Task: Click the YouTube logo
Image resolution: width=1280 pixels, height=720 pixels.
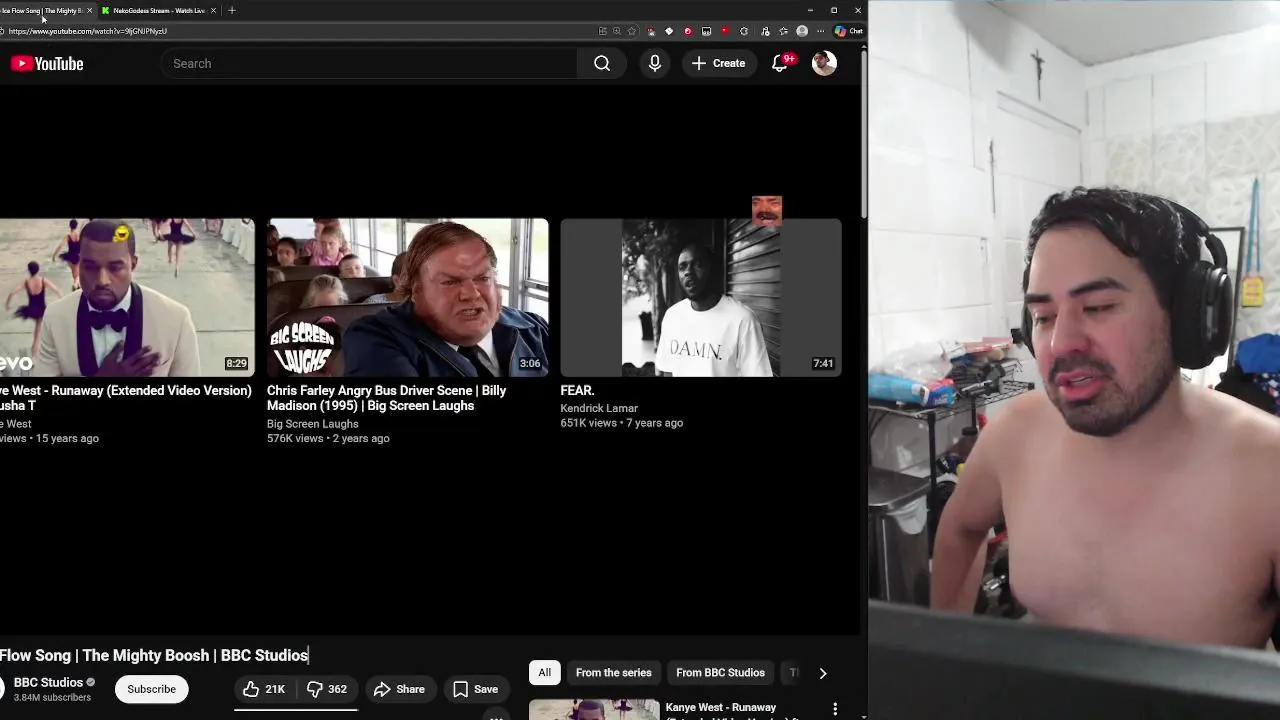Action: pyautogui.click(x=47, y=63)
